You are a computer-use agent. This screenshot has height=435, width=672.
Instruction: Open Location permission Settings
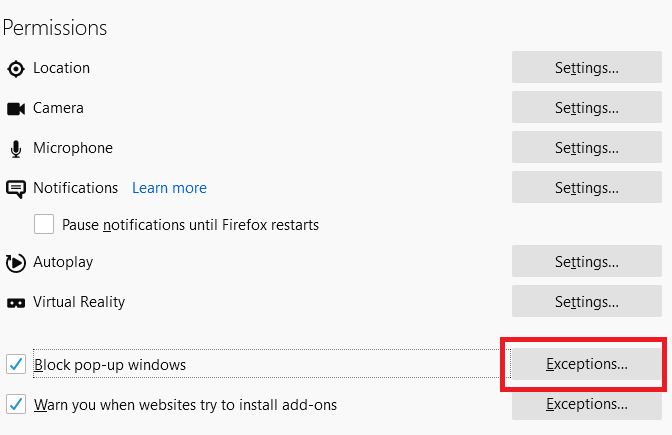pyautogui.click(x=587, y=68)
